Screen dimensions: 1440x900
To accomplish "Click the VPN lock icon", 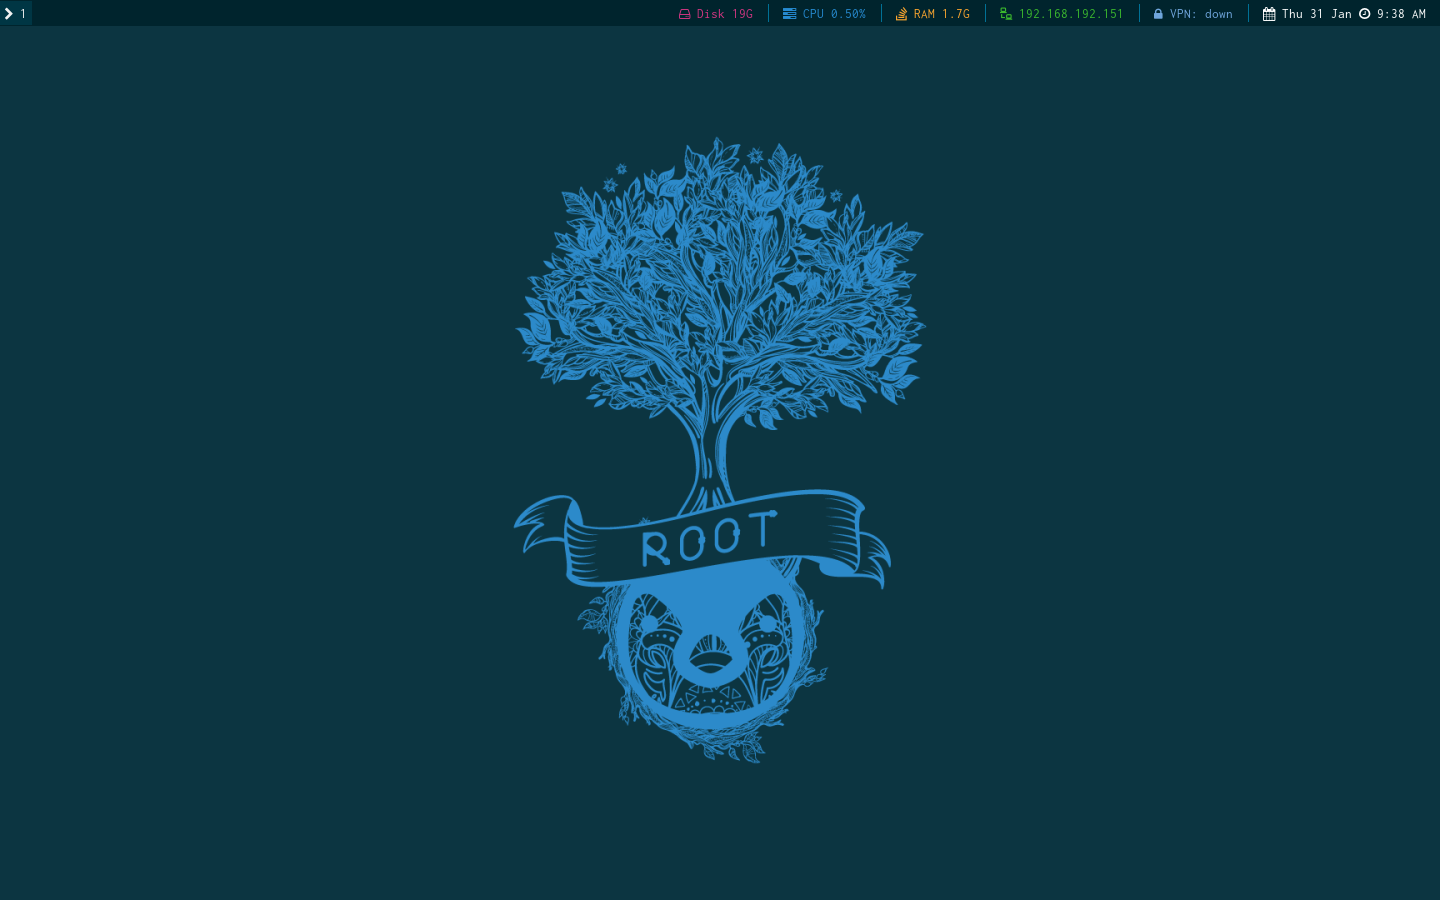I will [1158, 14].
